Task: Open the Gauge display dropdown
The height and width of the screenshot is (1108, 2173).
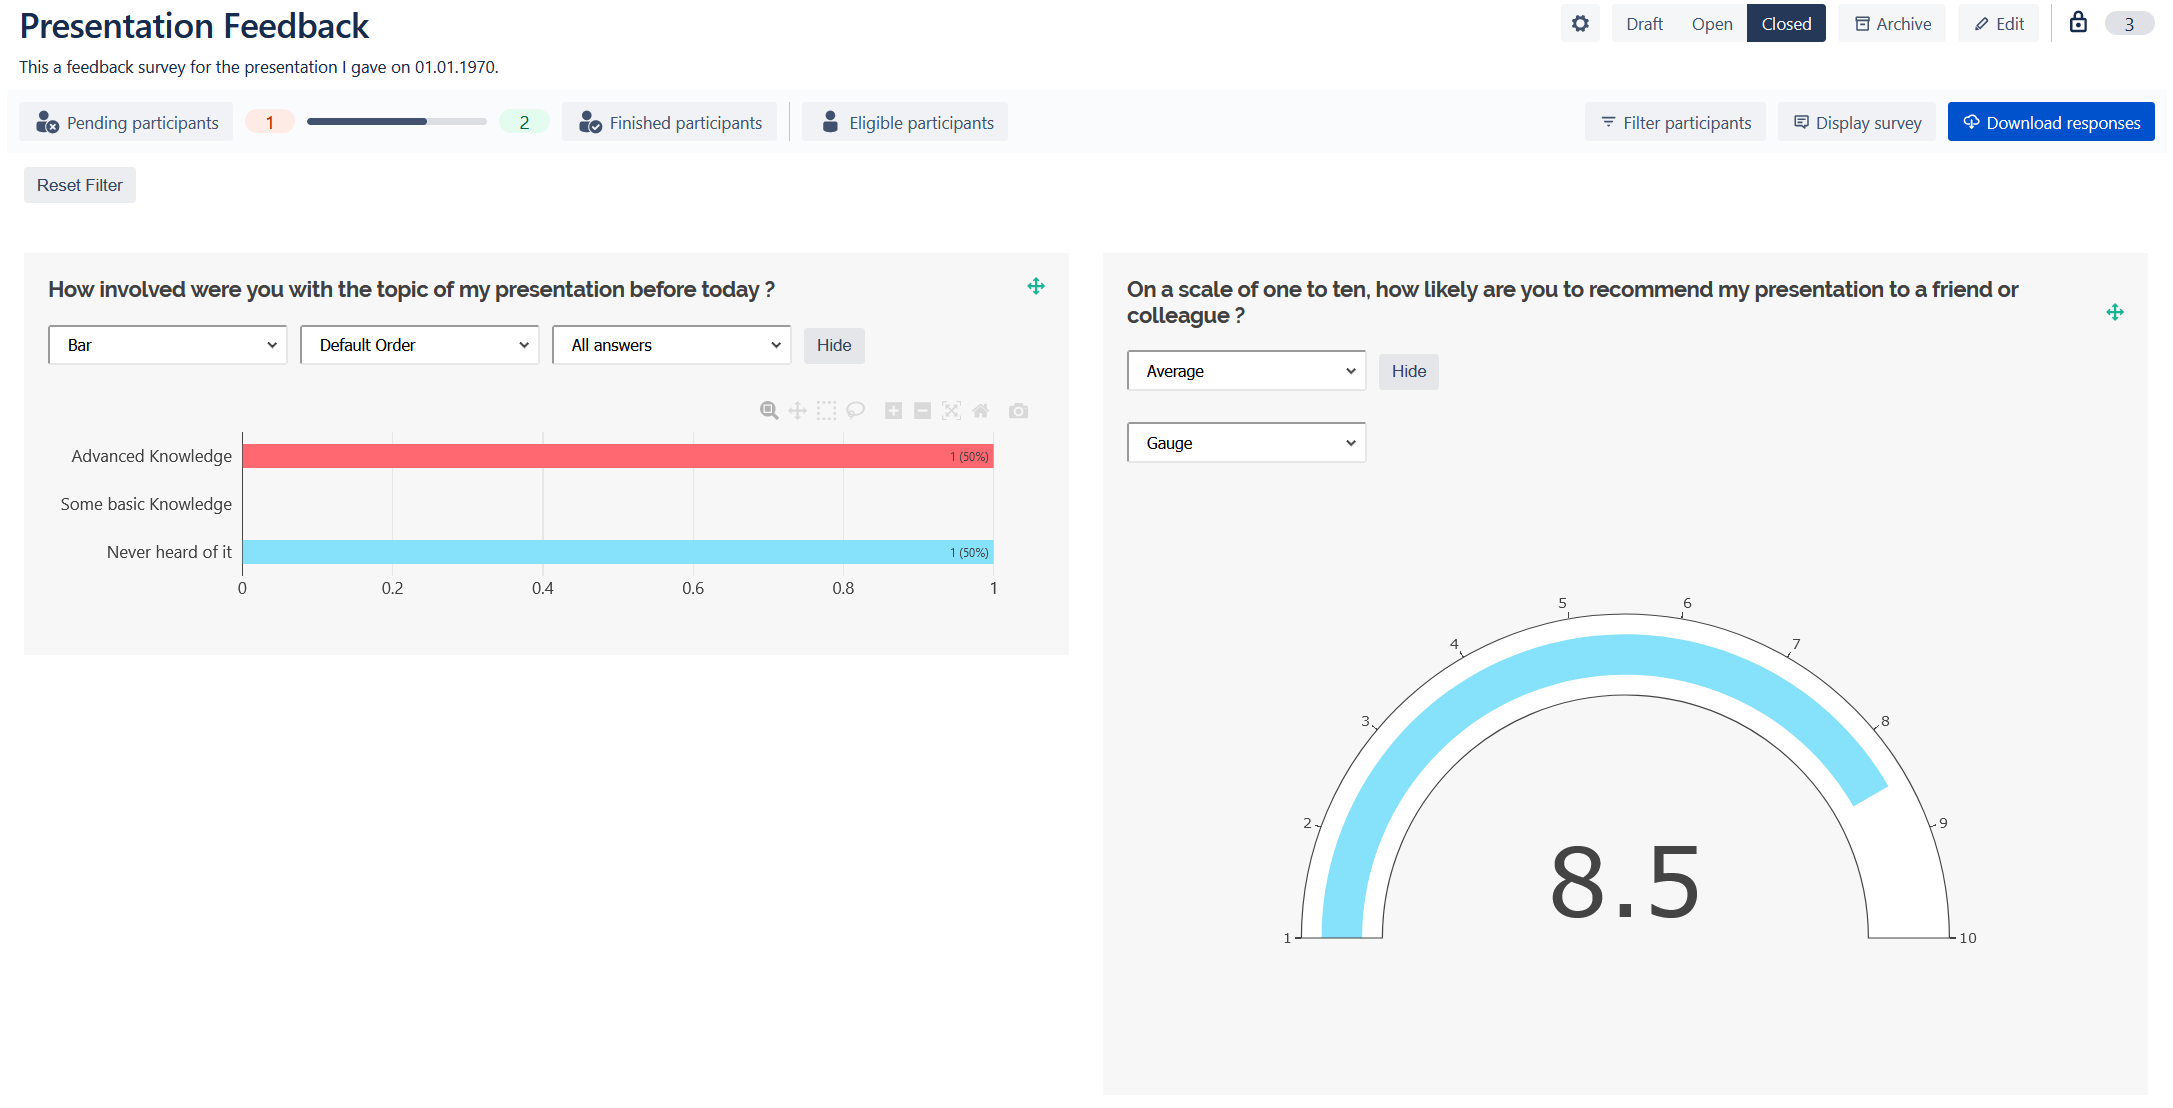Action: 1245,443
